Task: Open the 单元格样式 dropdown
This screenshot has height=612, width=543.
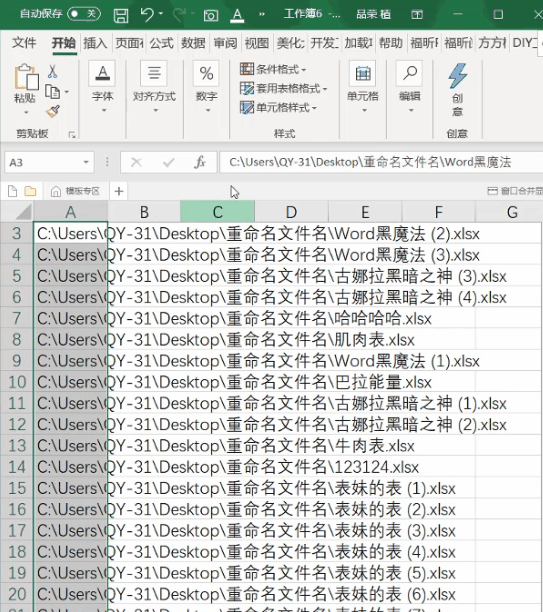Action: 278,107
